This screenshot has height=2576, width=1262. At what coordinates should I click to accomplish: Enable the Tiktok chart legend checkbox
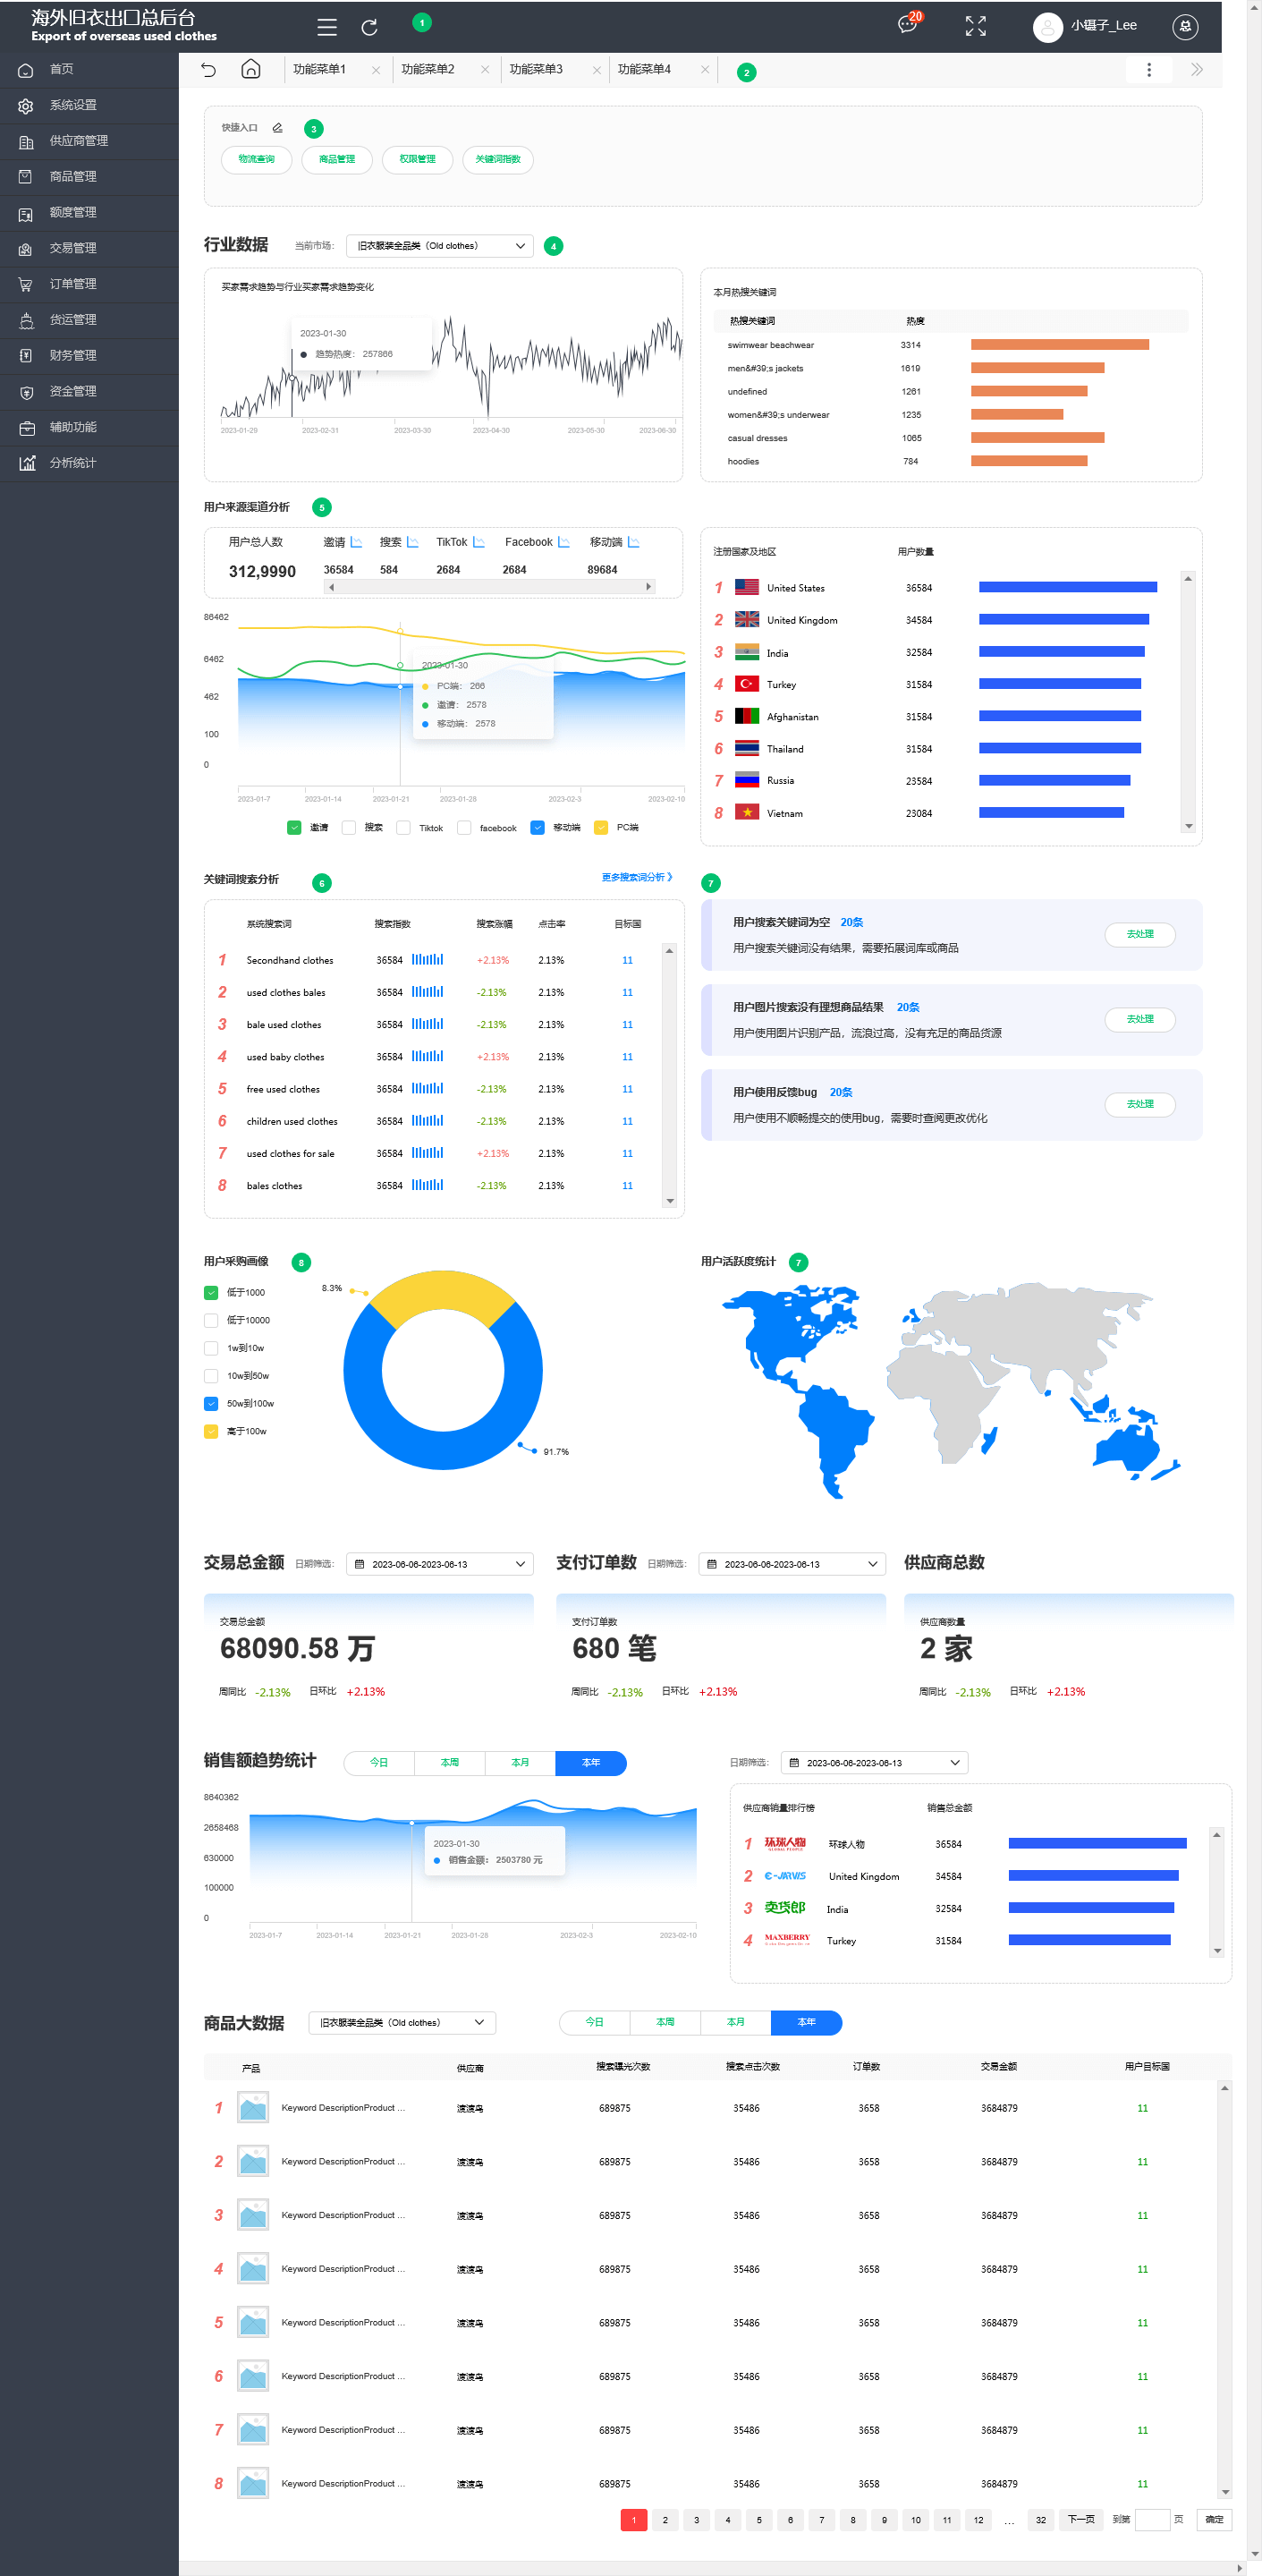pyautogui.click(x=404, y=827)
